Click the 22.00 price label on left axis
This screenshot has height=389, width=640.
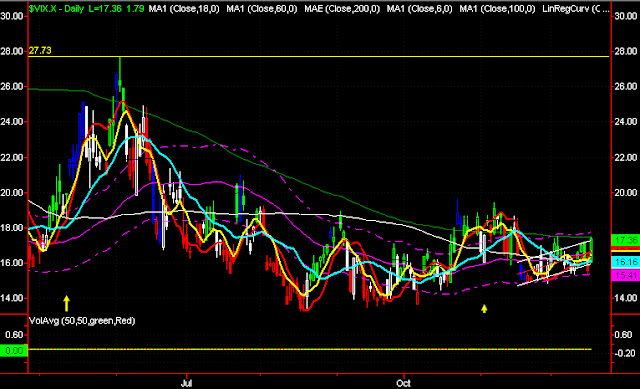(12, 158)
